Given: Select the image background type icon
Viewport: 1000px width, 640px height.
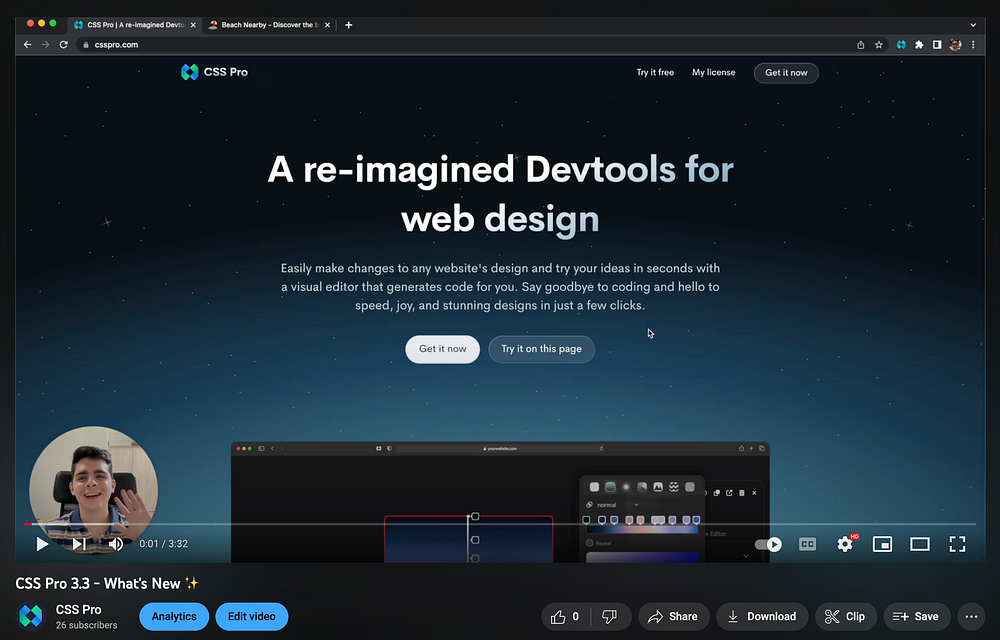Looking at the screenshot, I should [658, 487].
